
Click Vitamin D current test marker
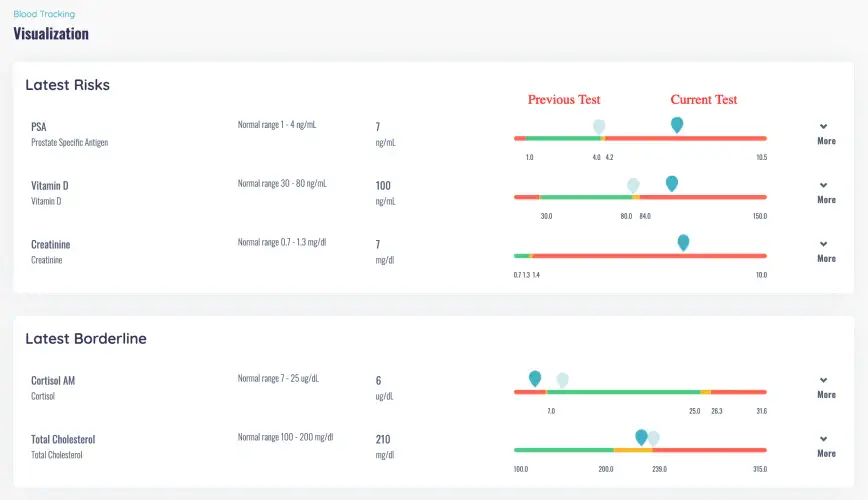672,183
